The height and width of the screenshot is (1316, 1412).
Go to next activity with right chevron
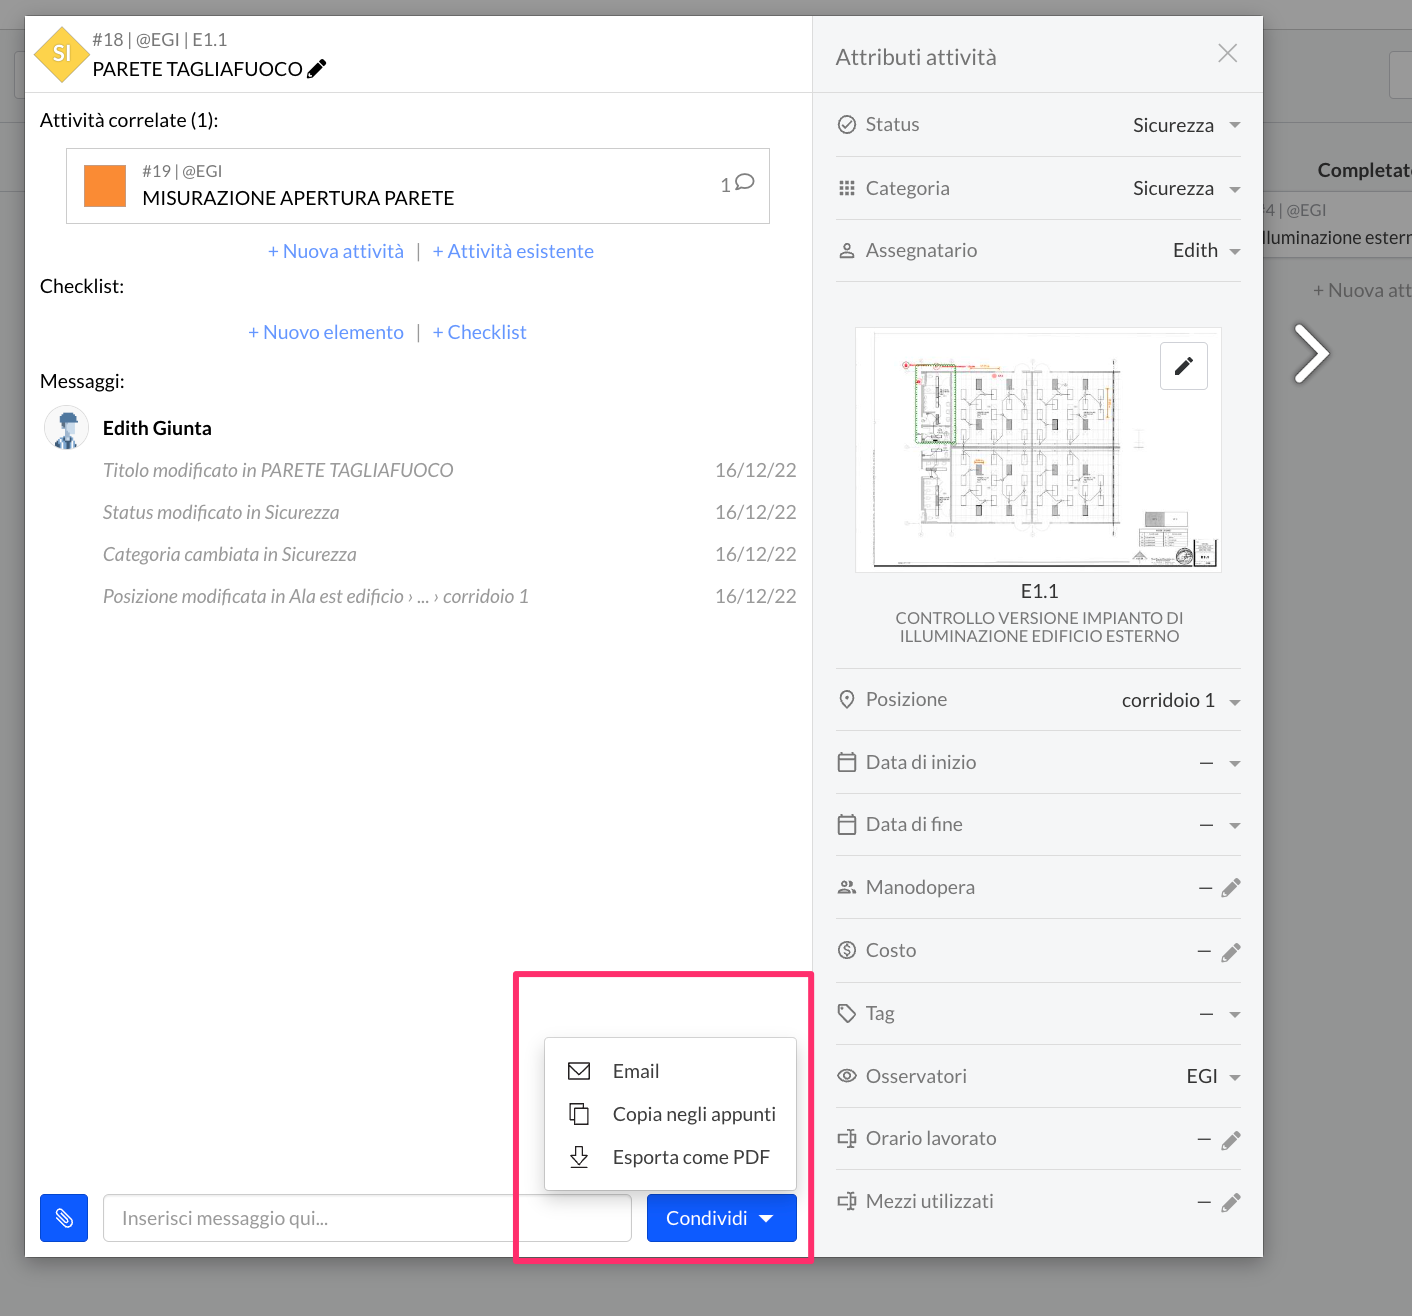click(1310, 353)
